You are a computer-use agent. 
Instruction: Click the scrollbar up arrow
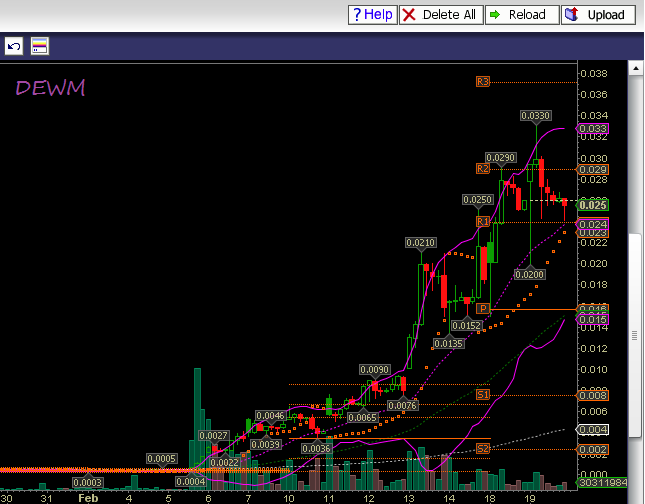[636, 68]
